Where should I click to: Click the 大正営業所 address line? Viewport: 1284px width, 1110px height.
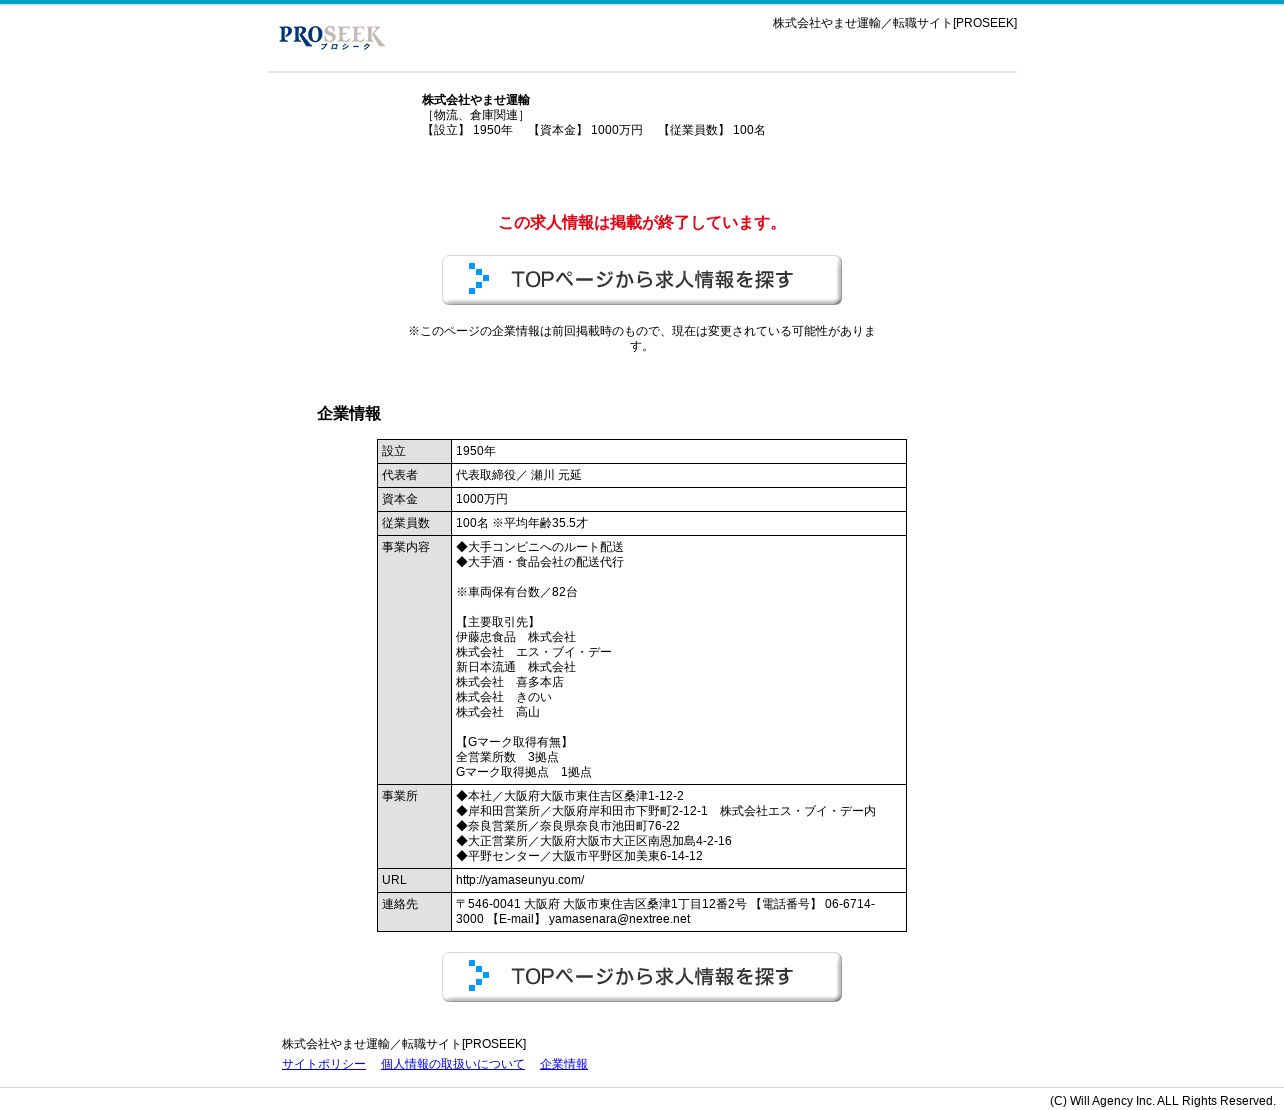click(594, 841)
